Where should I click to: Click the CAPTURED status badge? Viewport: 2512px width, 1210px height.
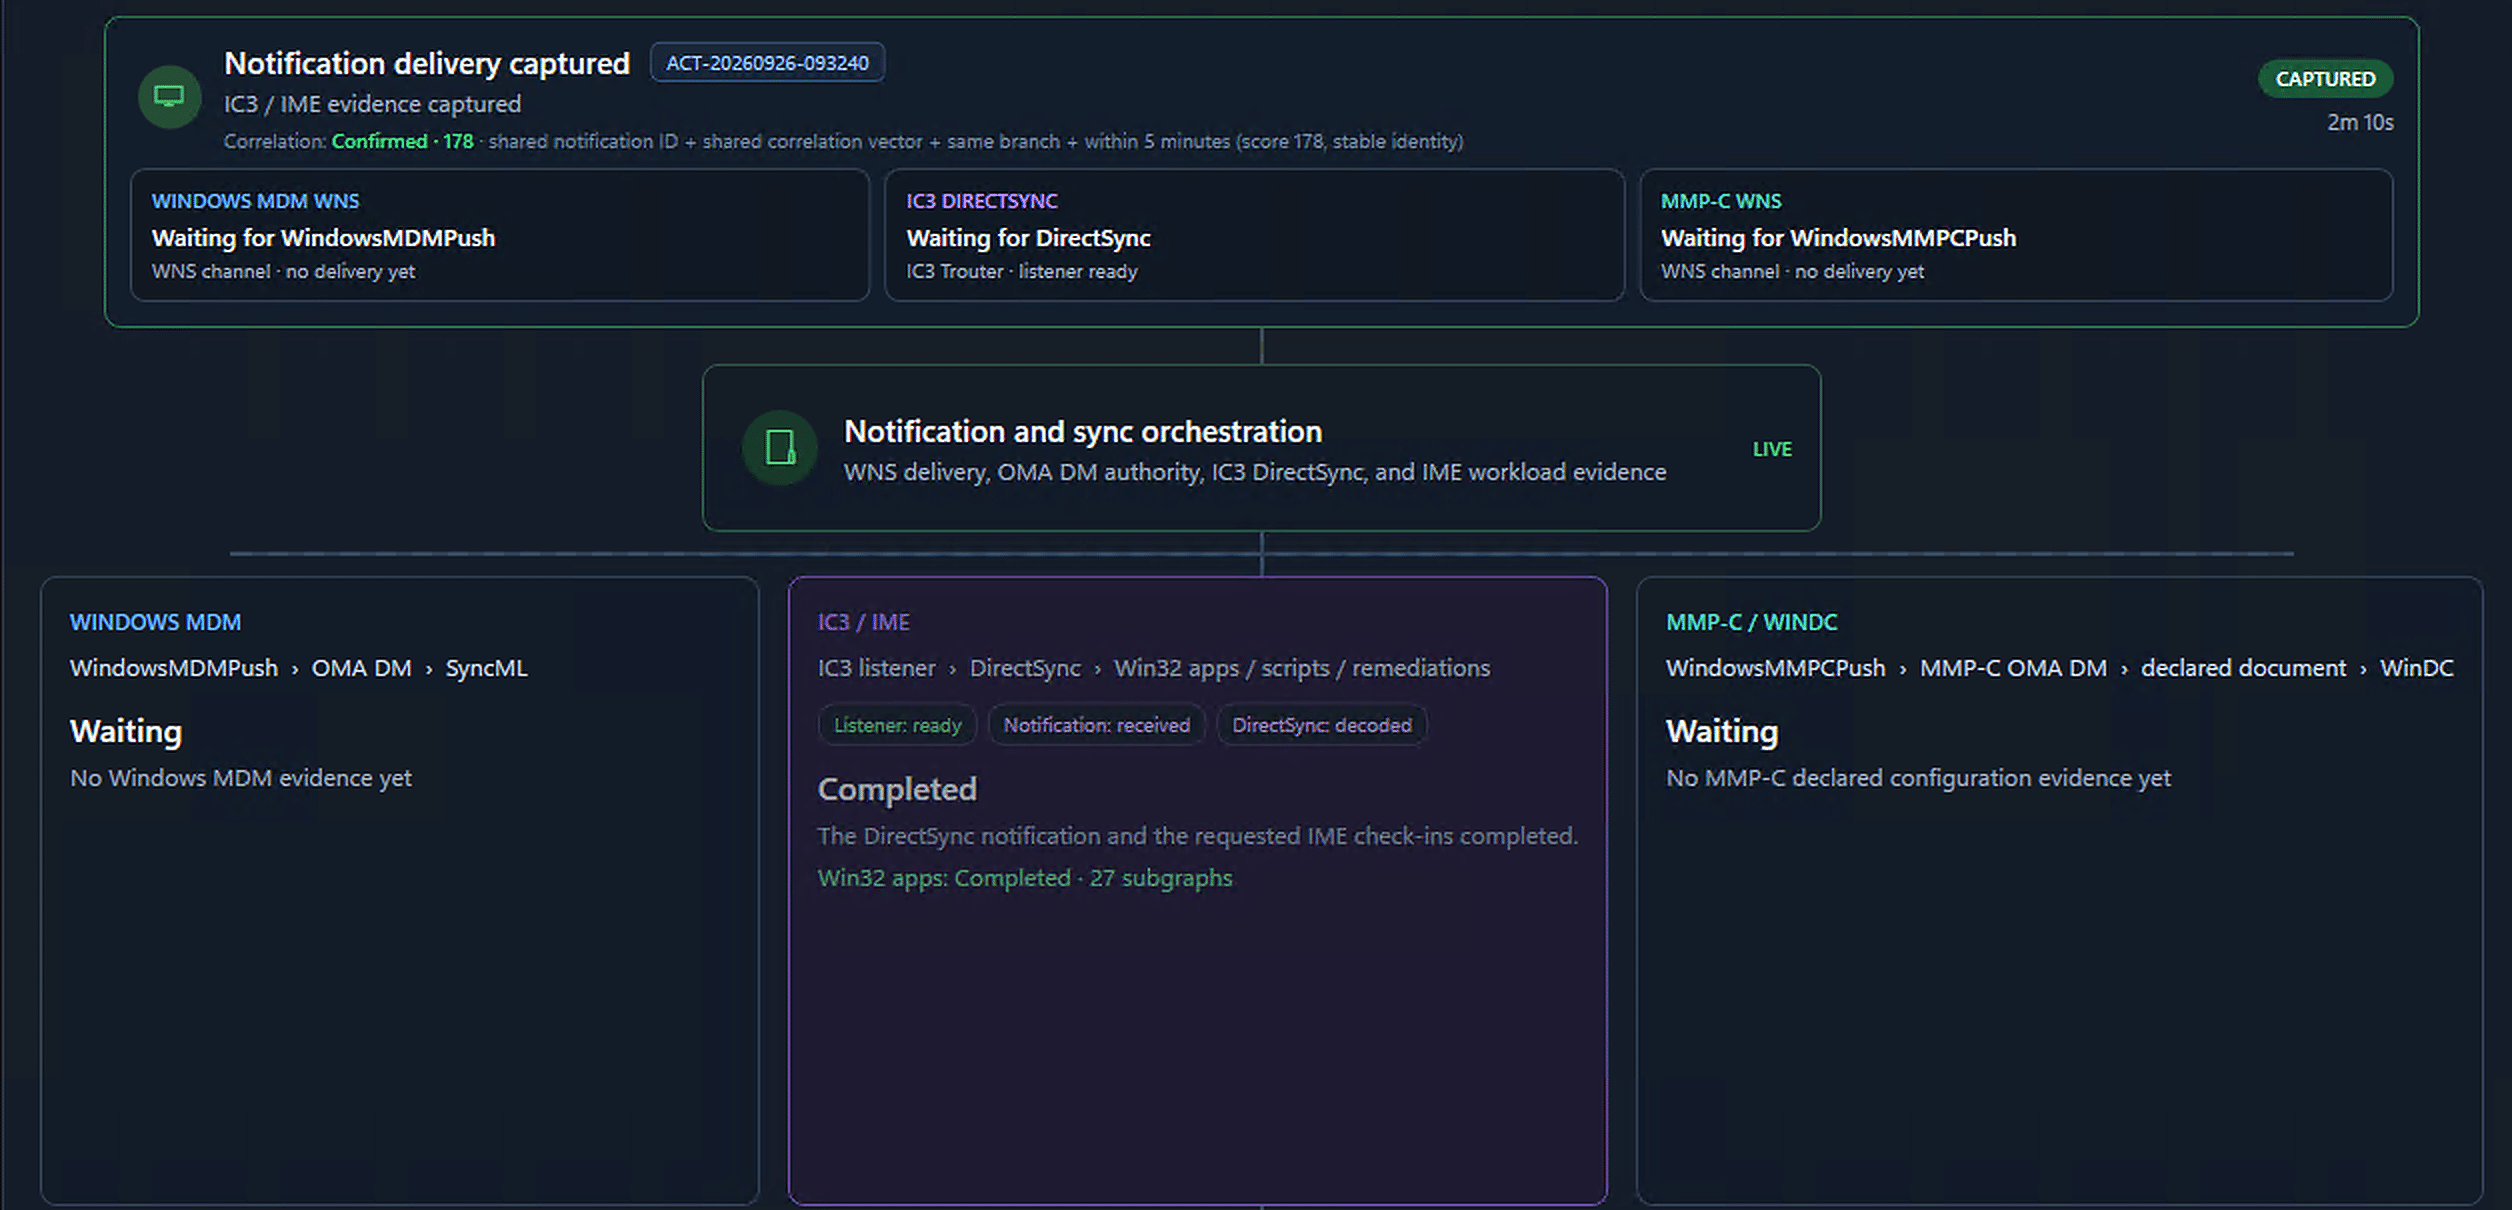2325,79
